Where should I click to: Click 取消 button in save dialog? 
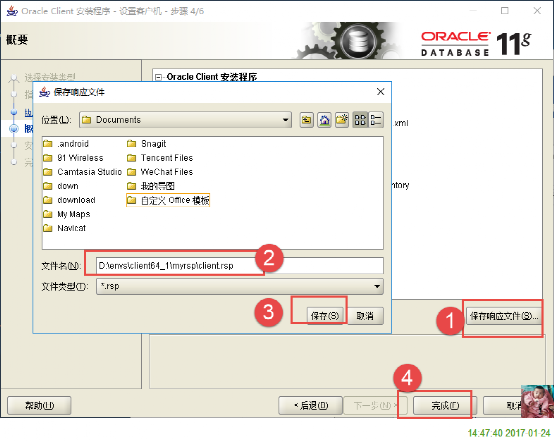pyautogui.click(x=365, y=316)
